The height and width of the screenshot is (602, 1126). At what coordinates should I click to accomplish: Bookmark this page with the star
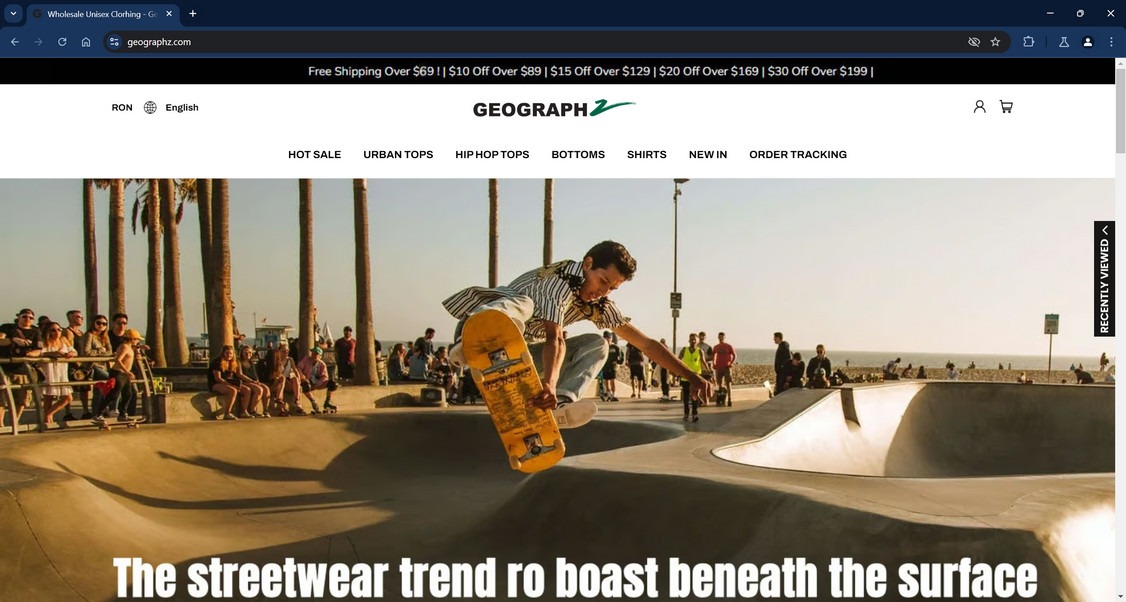tap(995, 42)
